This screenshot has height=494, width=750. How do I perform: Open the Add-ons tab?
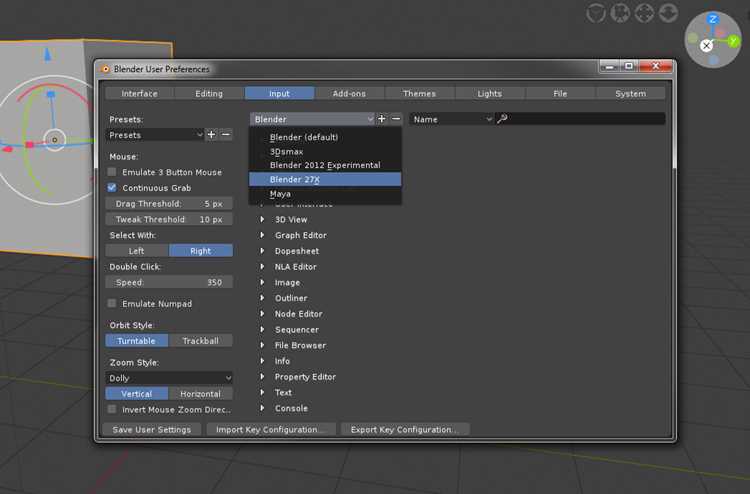point(349,93)
